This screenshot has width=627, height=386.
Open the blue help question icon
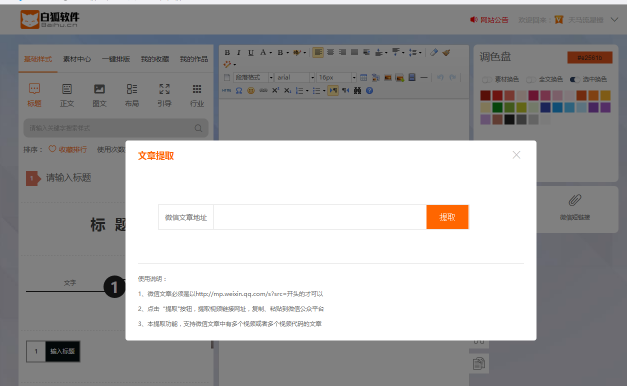[x=369, y=90]
